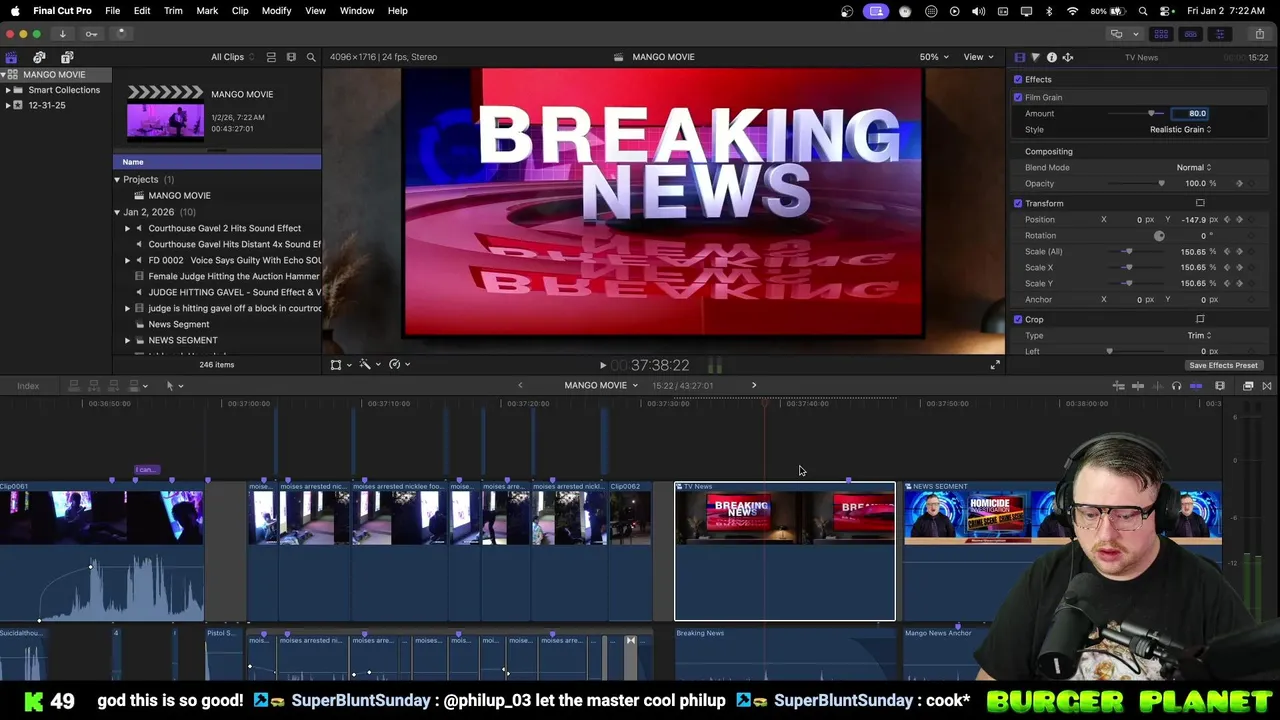
Task: Expand the 12-31-25 event
Action: pyautogui.click(x=8, y=105)
